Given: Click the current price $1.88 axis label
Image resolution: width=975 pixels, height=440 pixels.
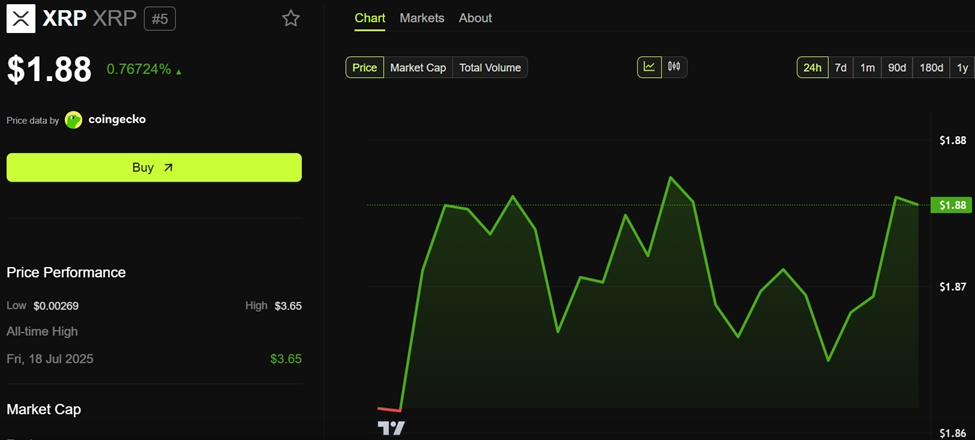Looking at the screenshot, I should pos(950,205).
